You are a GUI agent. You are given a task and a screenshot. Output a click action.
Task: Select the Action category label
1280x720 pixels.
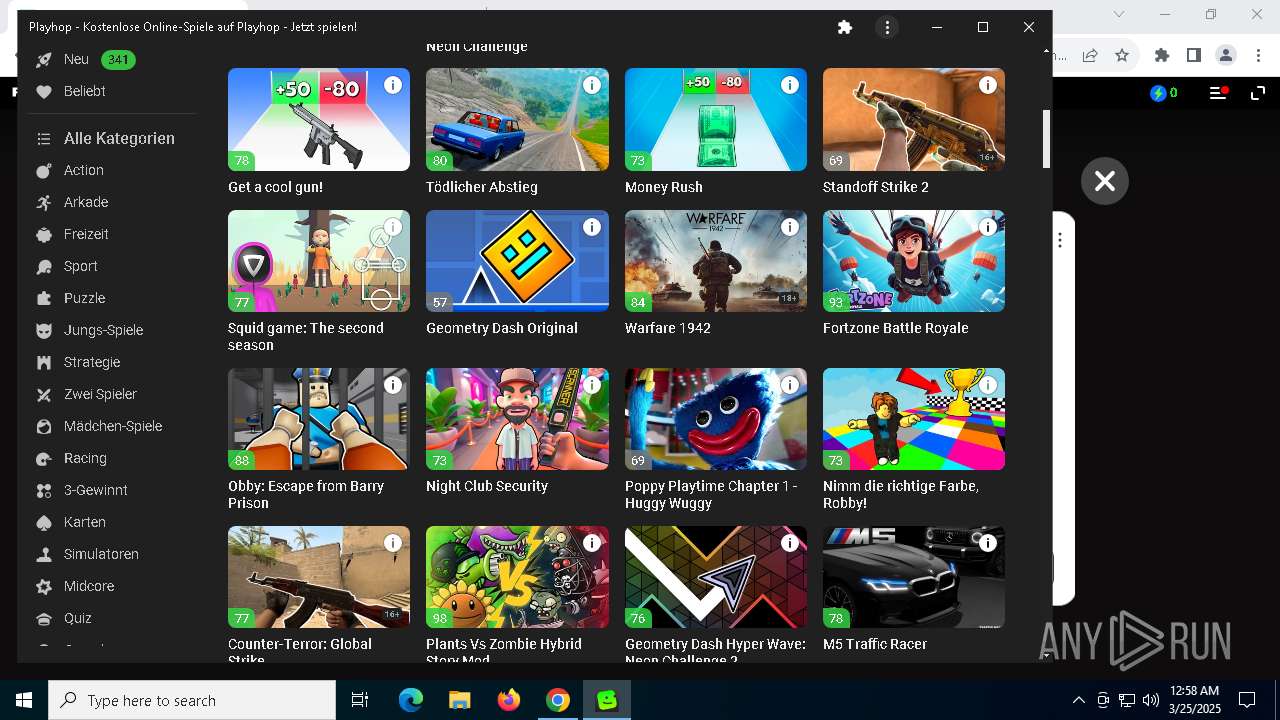click(84, 170)
